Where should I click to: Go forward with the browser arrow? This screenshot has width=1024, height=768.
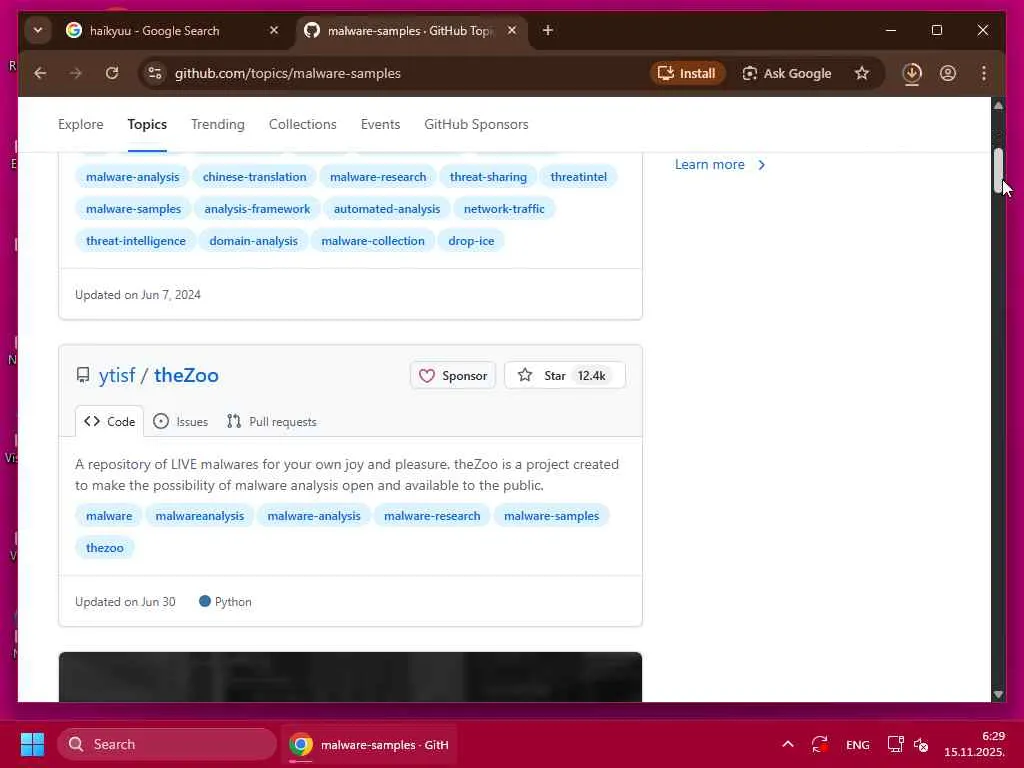coord(76,73)
